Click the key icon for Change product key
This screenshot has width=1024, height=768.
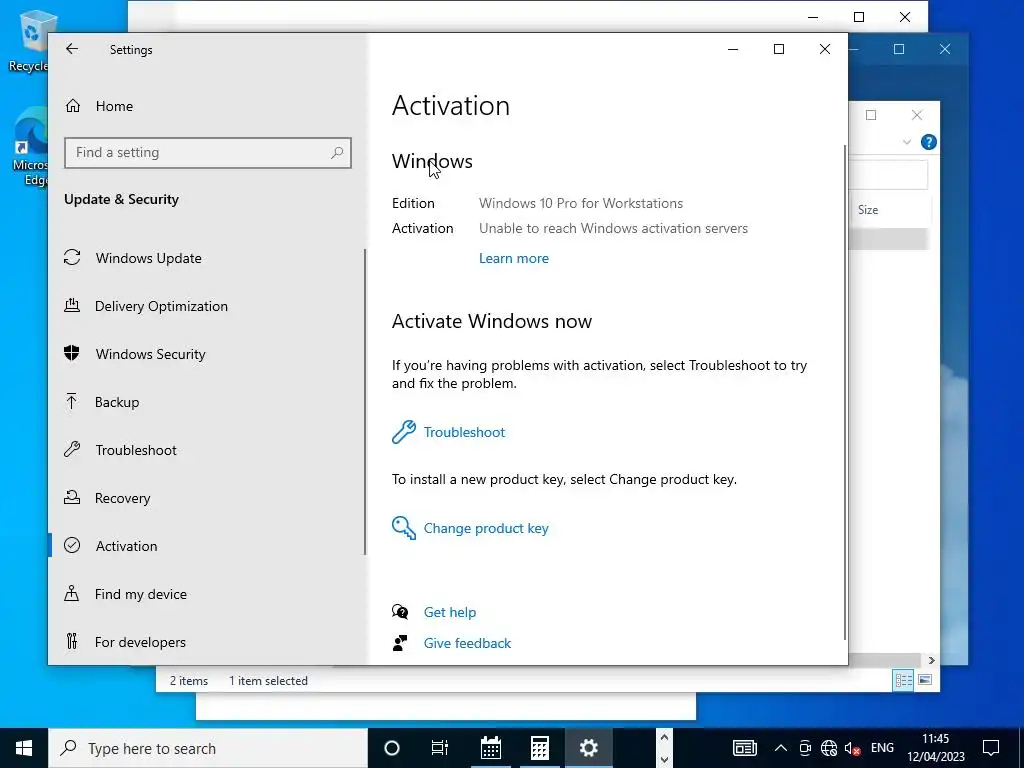pyautogui.click(x=404, y=528)
